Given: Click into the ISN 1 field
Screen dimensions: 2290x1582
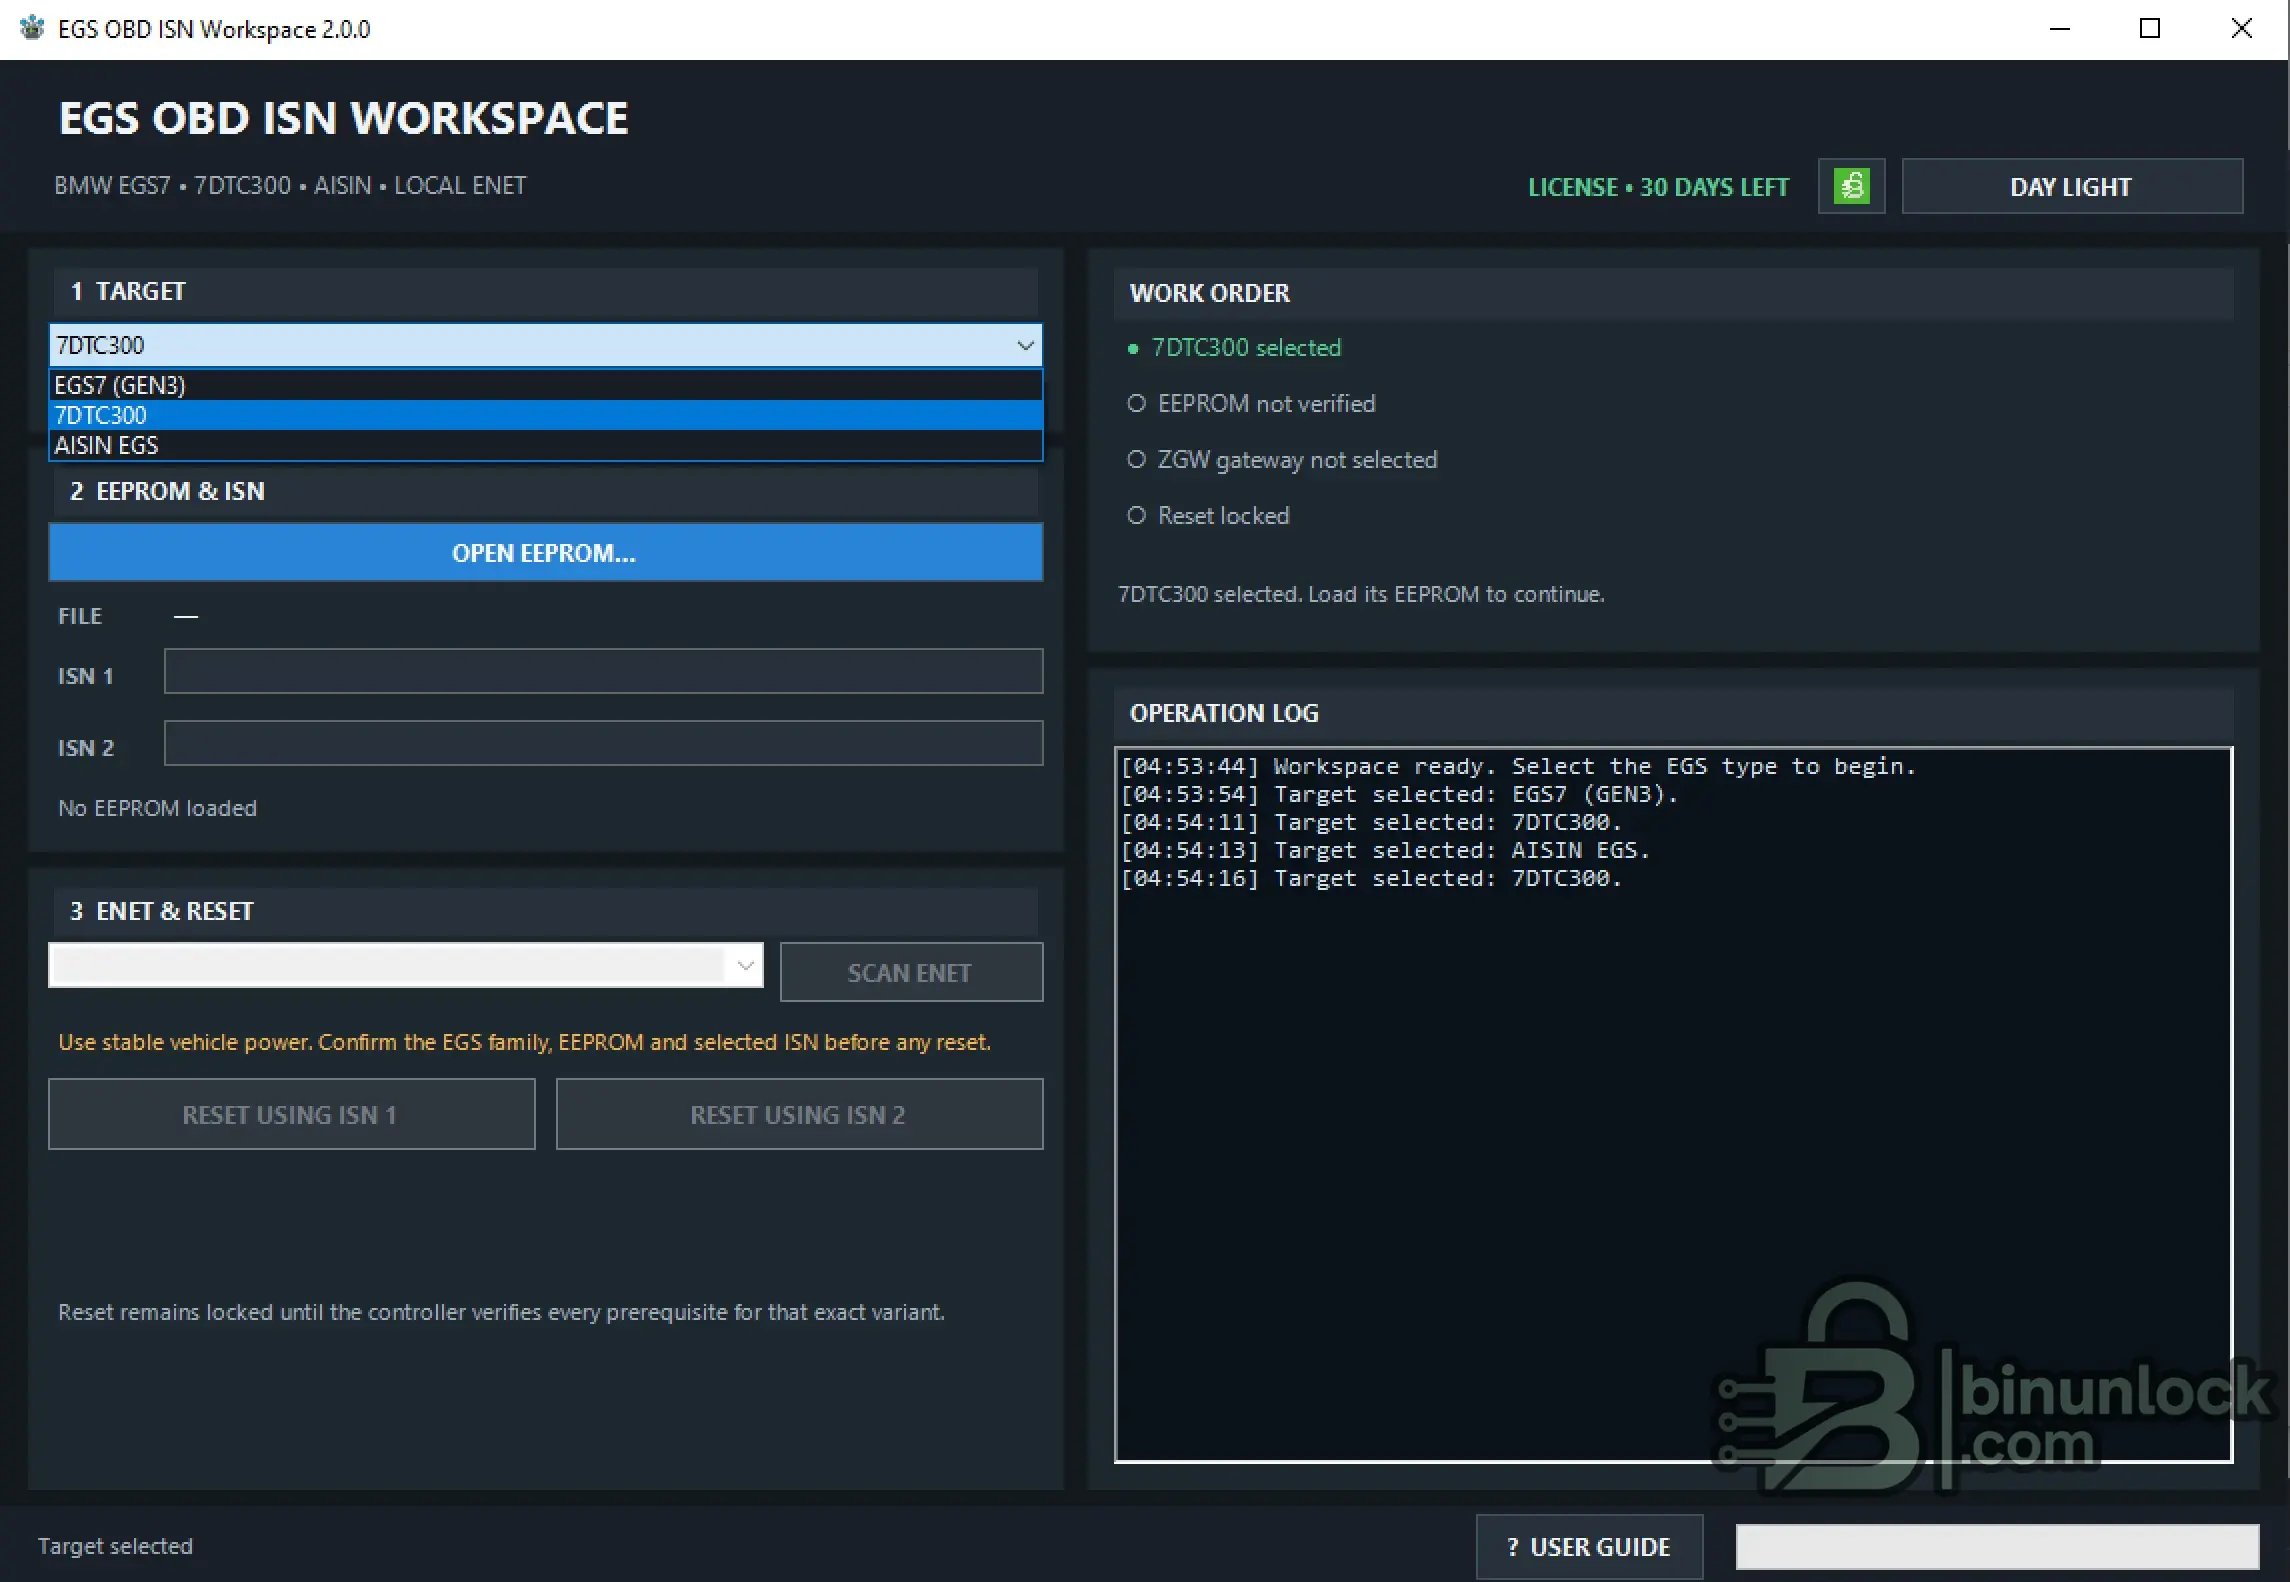Looking at the screenshot, I should (x=603, y=671).
